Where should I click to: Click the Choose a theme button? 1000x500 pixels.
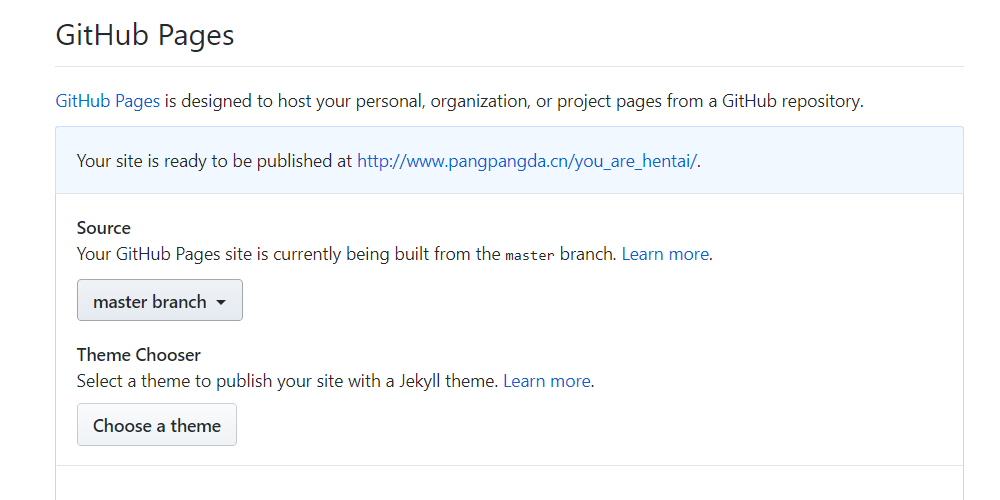click(157, 425)
